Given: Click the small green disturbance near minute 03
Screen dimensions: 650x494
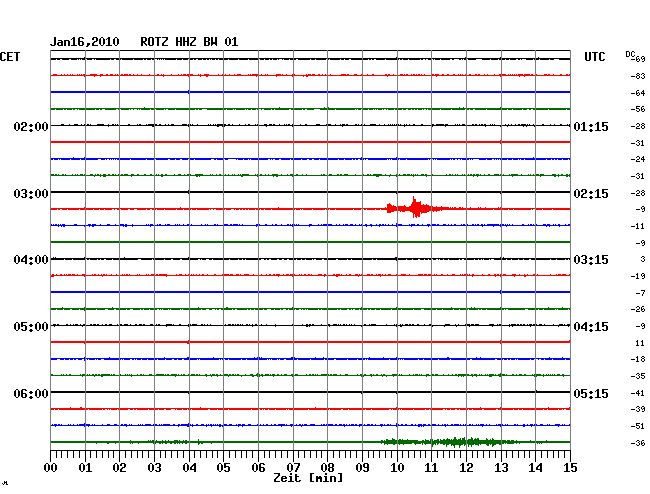Looking at the screenshot, I should tap(170, 442).
